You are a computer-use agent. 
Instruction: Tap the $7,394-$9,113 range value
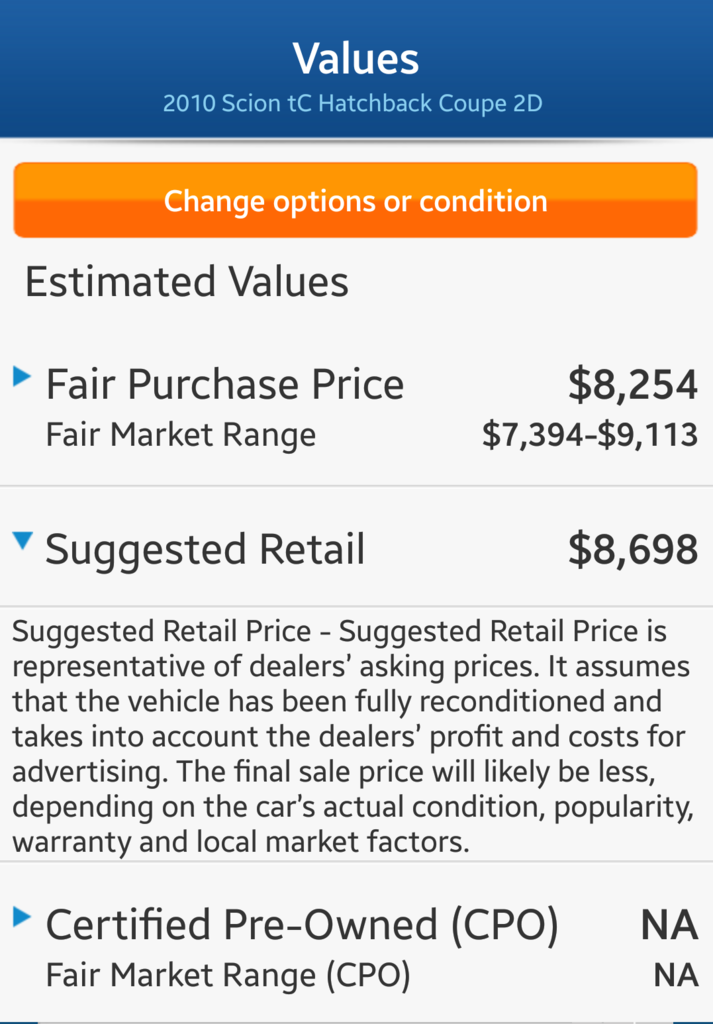590,436
